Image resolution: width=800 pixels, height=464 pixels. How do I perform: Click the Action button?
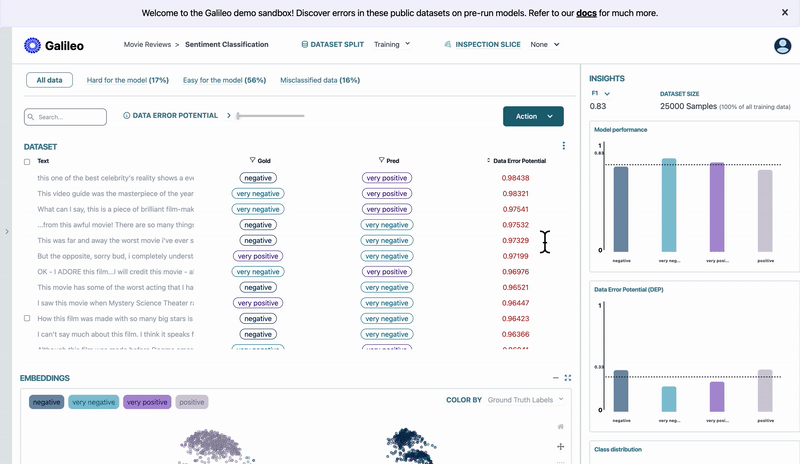click(x=533, y=116)
